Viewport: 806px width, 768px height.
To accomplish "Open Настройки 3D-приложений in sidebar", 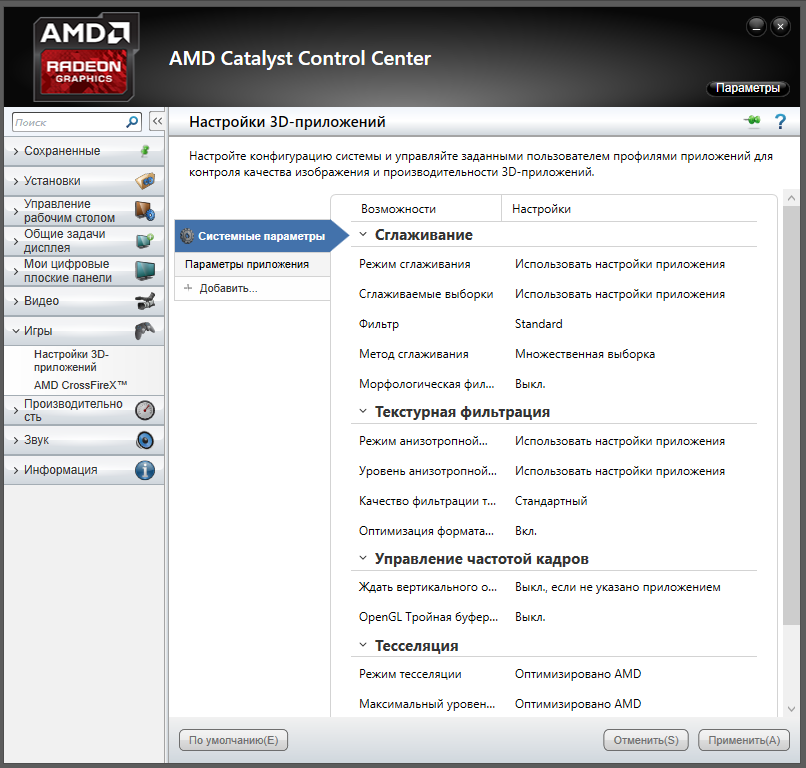I will [71, 360].
